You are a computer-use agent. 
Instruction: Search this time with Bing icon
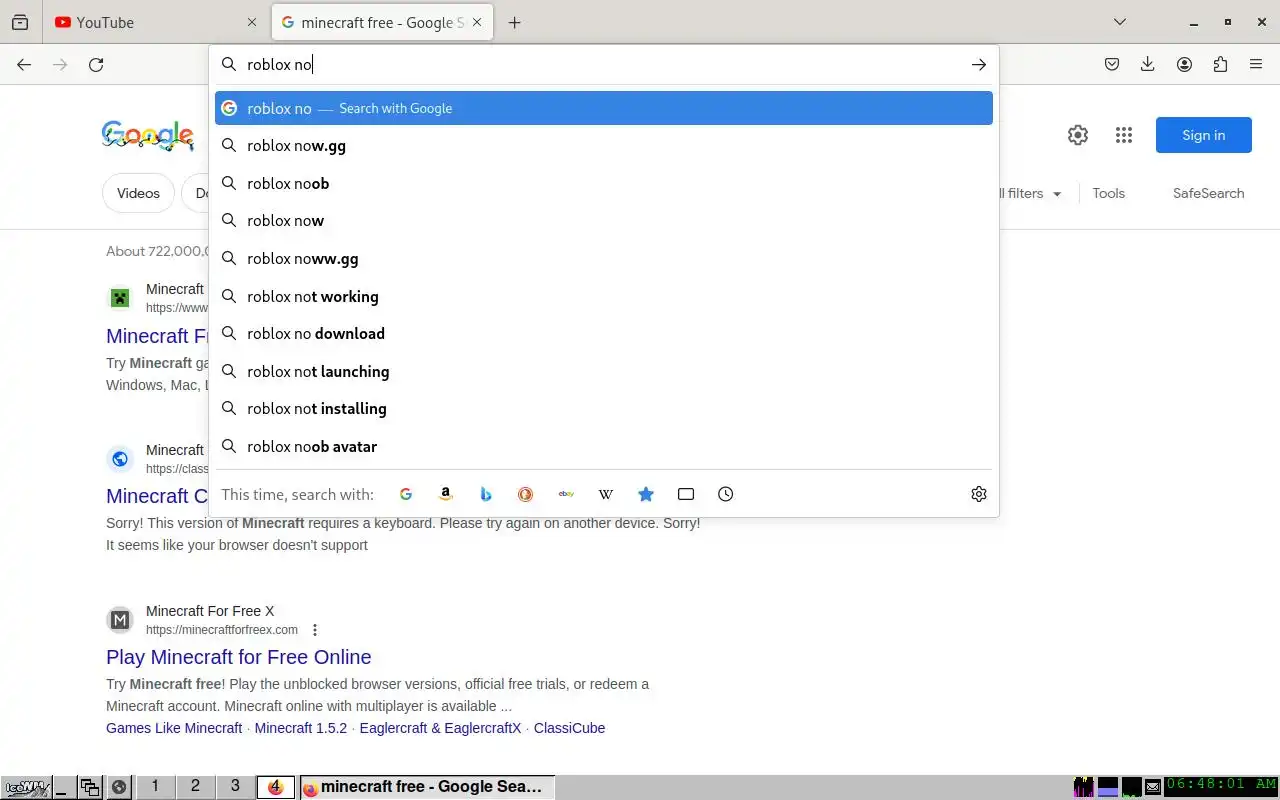pos(486,494)
